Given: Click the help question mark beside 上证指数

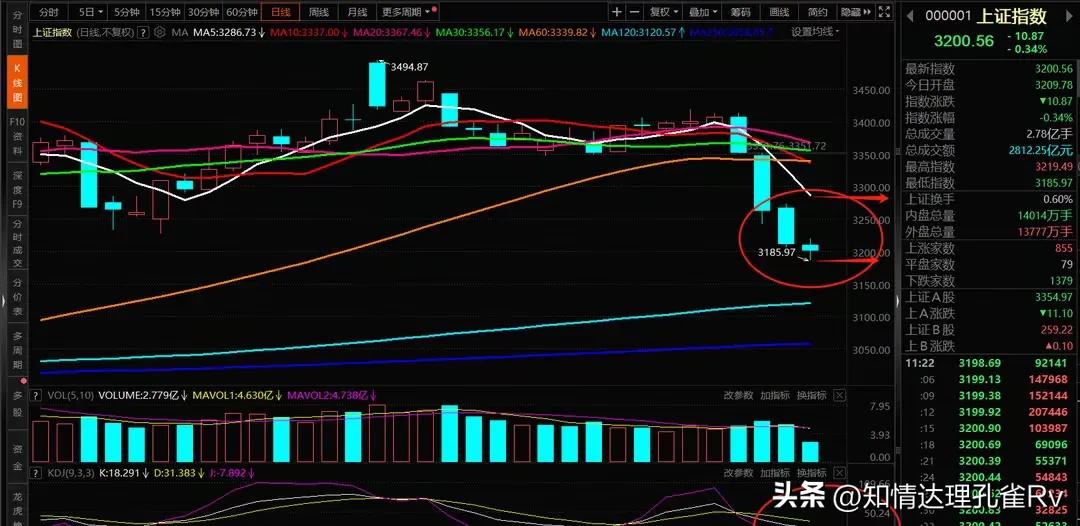Looking at the screenshot, I should point(143,32).
